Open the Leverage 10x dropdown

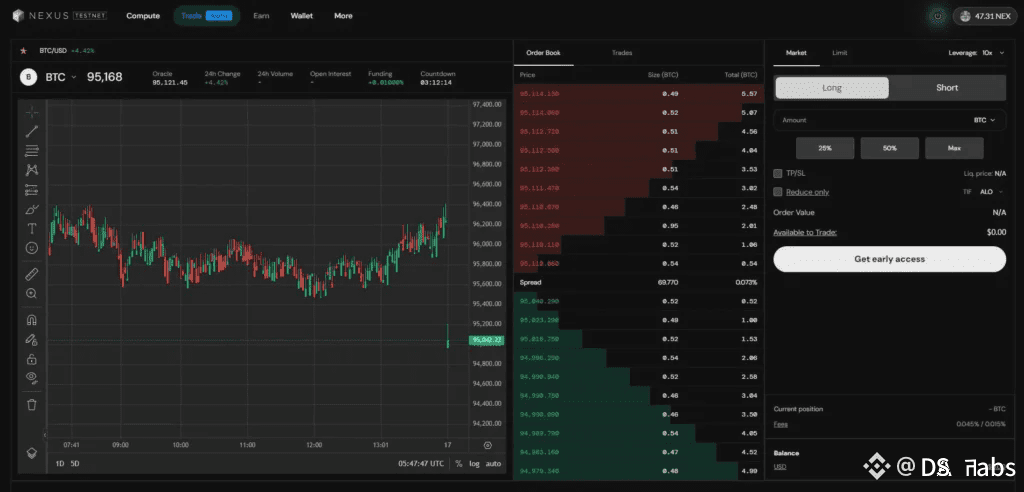coord(977,53)
